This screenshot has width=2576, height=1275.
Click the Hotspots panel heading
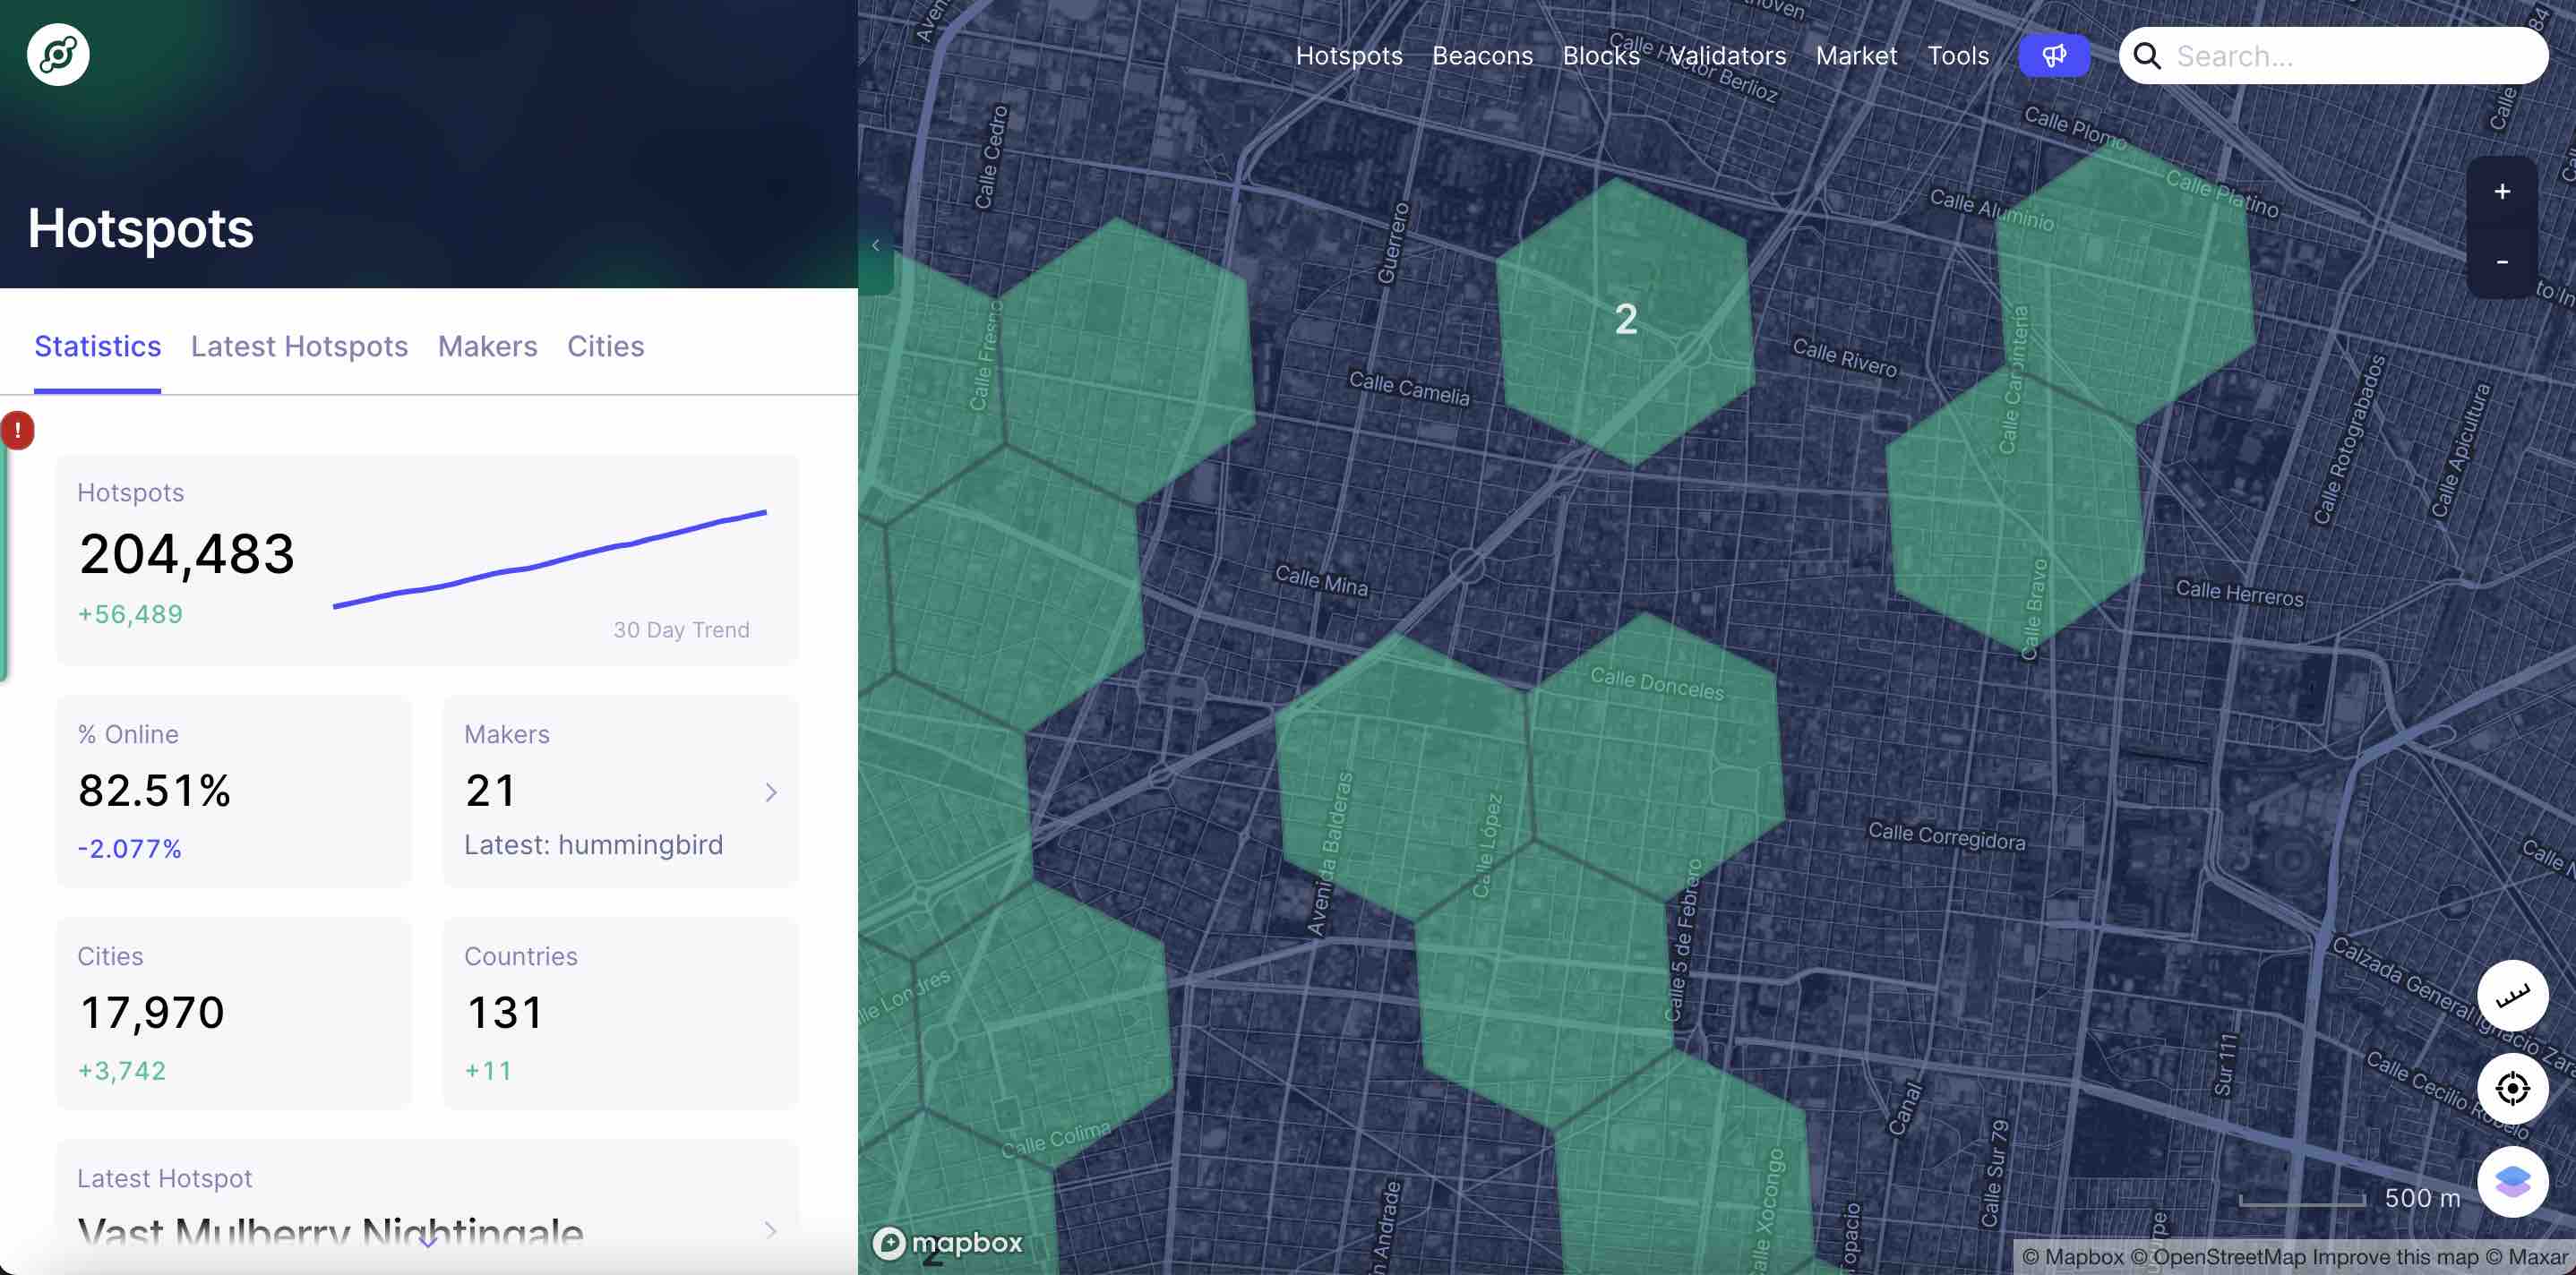pyautogui.click(x=141, y=228)
